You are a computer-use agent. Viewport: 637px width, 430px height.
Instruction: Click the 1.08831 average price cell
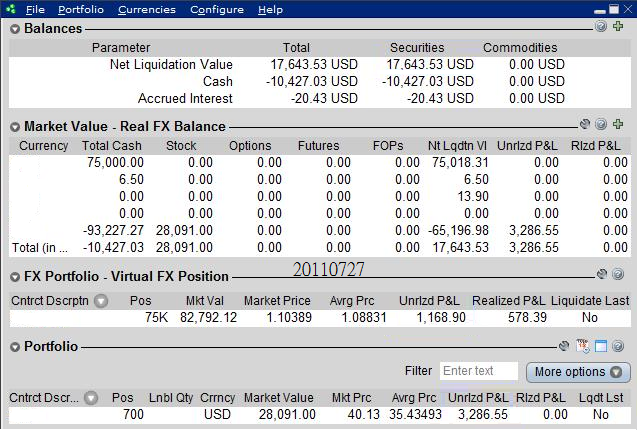point(364,317)
